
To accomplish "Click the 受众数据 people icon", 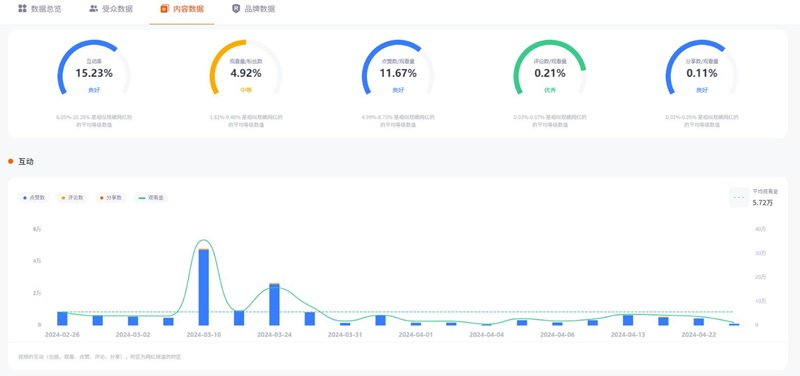I will point(93,9).
